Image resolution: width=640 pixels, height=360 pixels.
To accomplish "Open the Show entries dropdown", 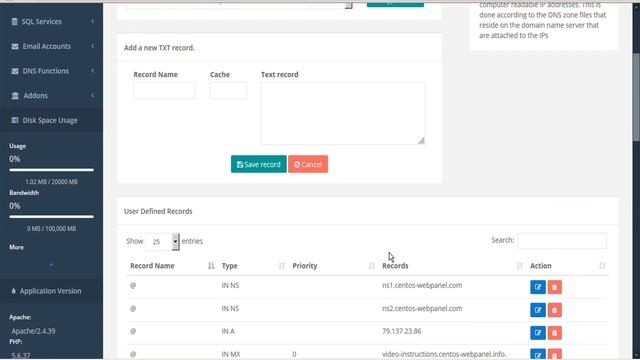I will pyautogui.click(x=162, y=242).
